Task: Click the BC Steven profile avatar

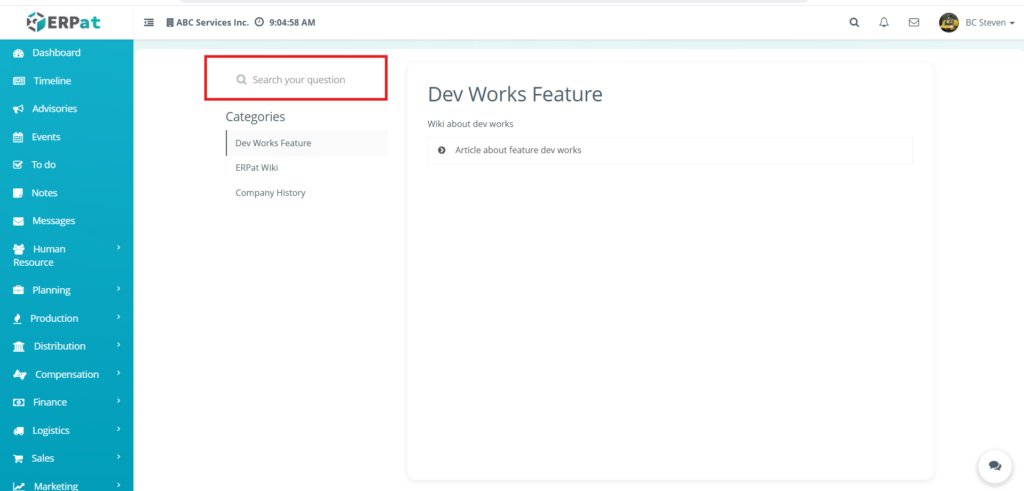Action: pos(948,22)
